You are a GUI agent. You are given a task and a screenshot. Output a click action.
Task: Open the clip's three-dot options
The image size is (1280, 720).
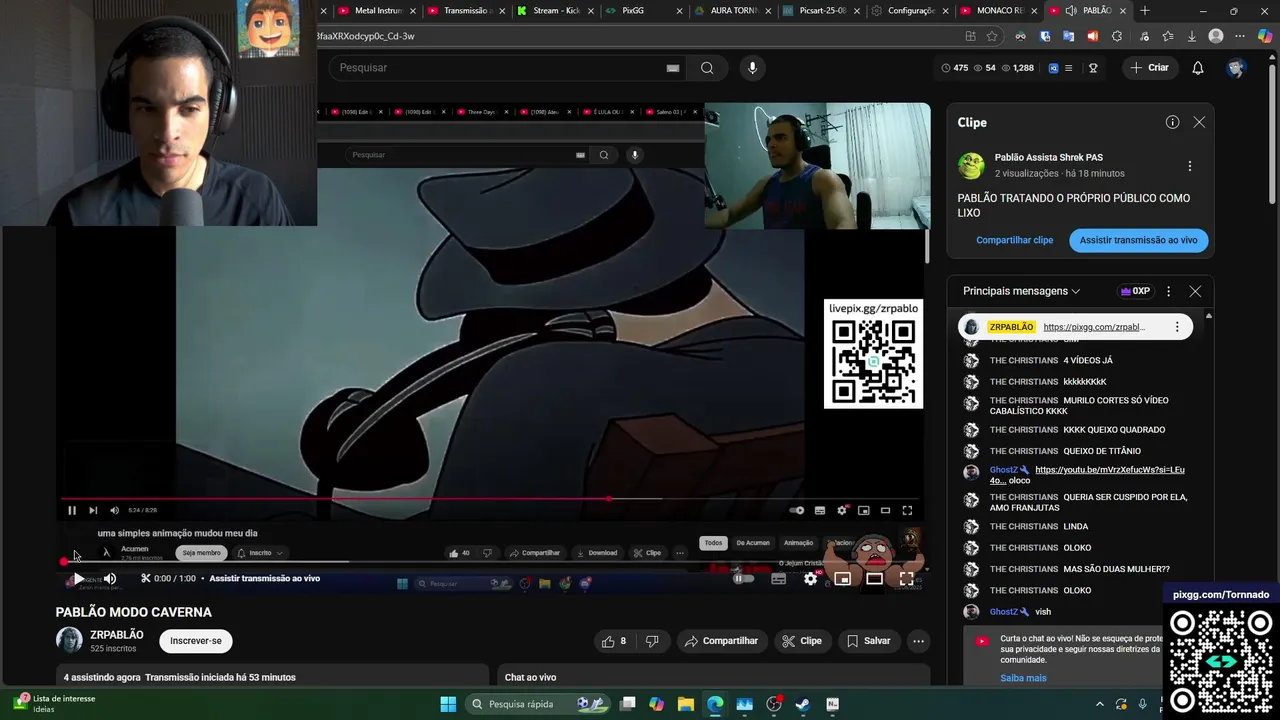pyautogui.click(x=1189, y=166)
